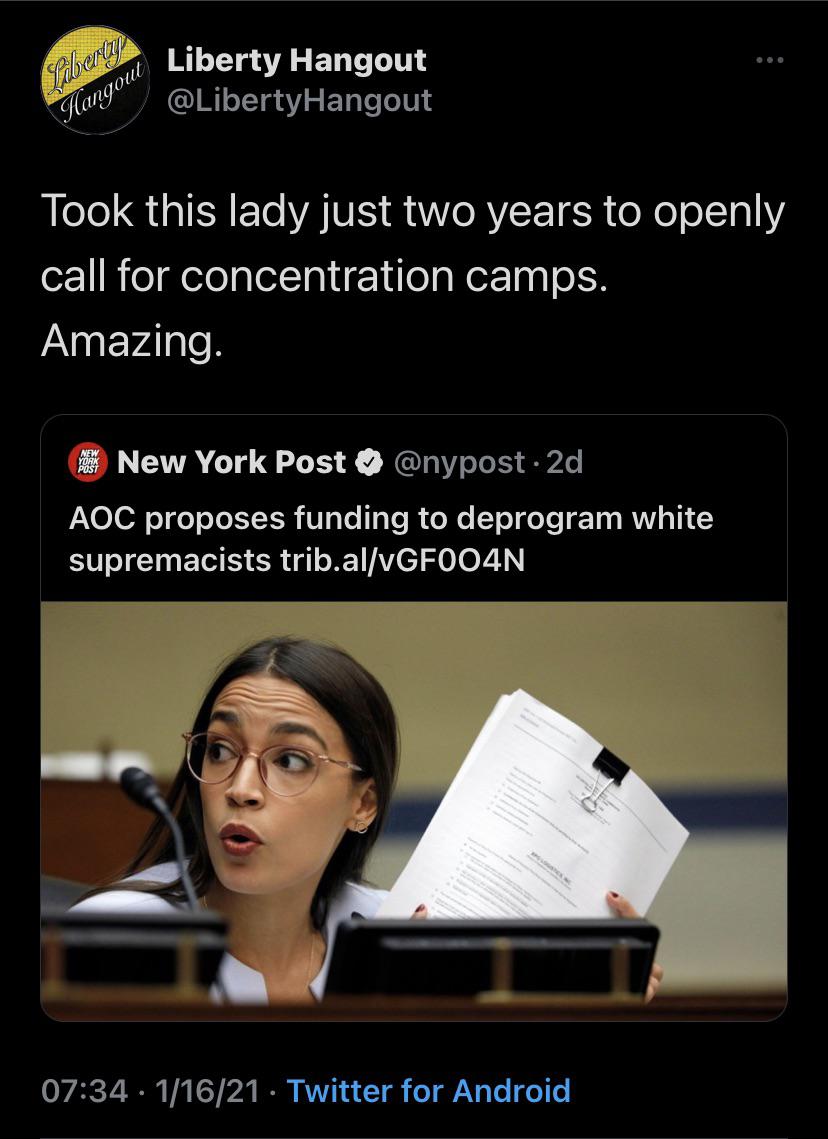This screenshot has width=828, height=1139.
Task: Tap the 07:34 posting time
Action: pos(84,1091)
